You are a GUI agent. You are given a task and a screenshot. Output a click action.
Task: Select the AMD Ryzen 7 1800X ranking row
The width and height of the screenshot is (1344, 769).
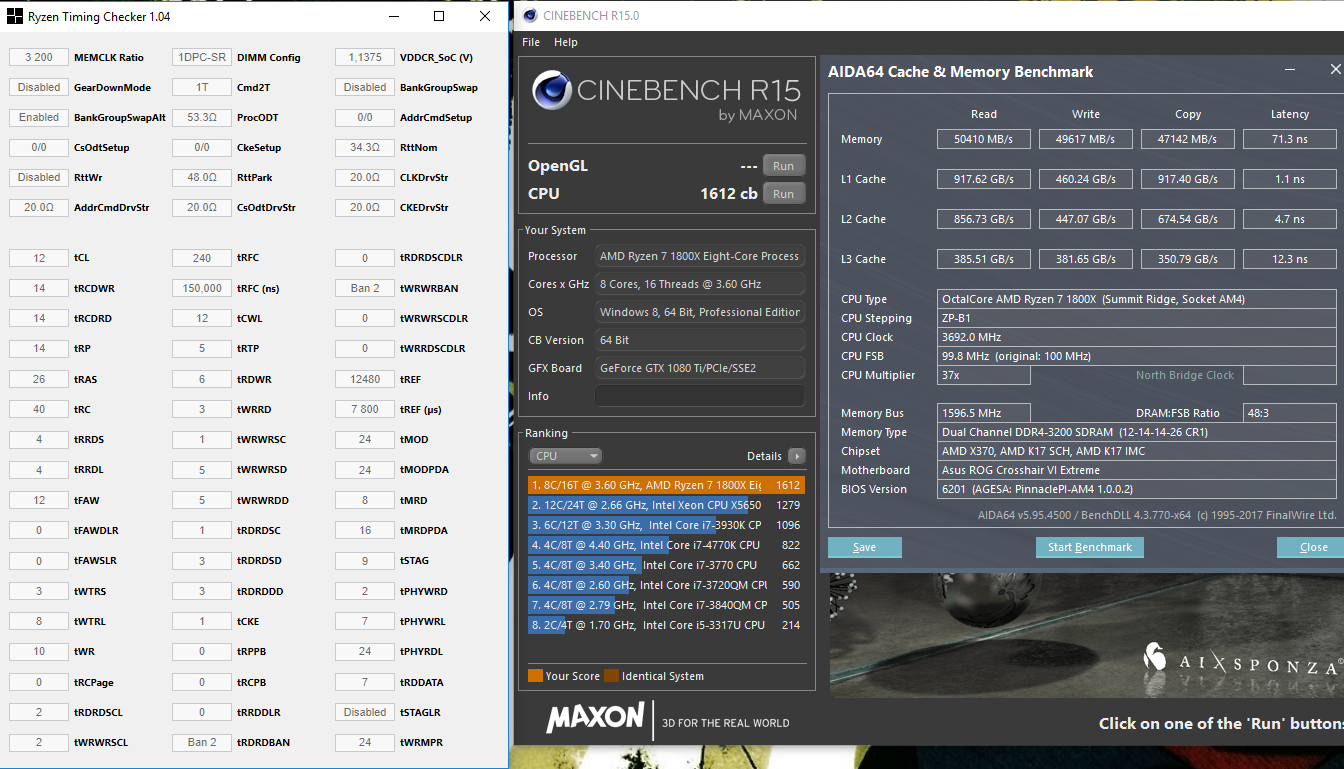[x=666, y=485]
